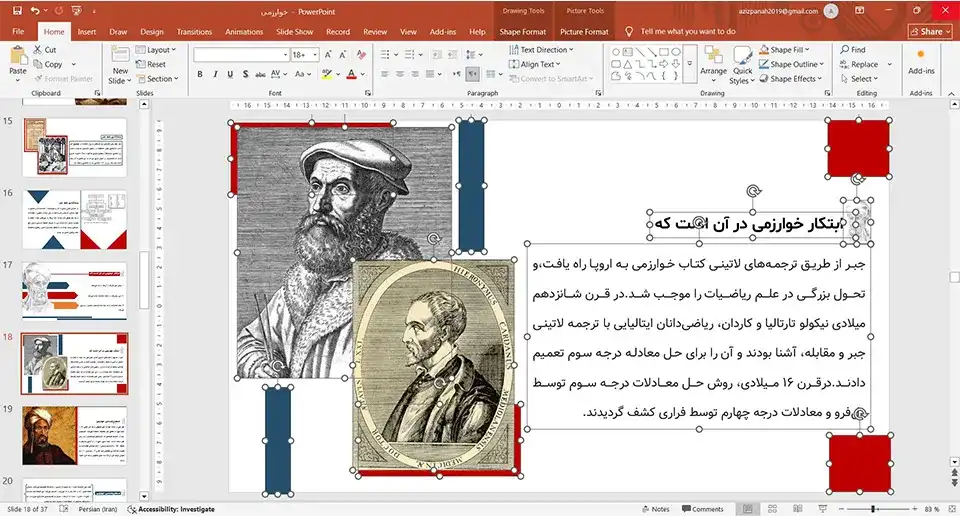Open the Text Direction dropdown
960x516 pixels.
coord(542,50)
